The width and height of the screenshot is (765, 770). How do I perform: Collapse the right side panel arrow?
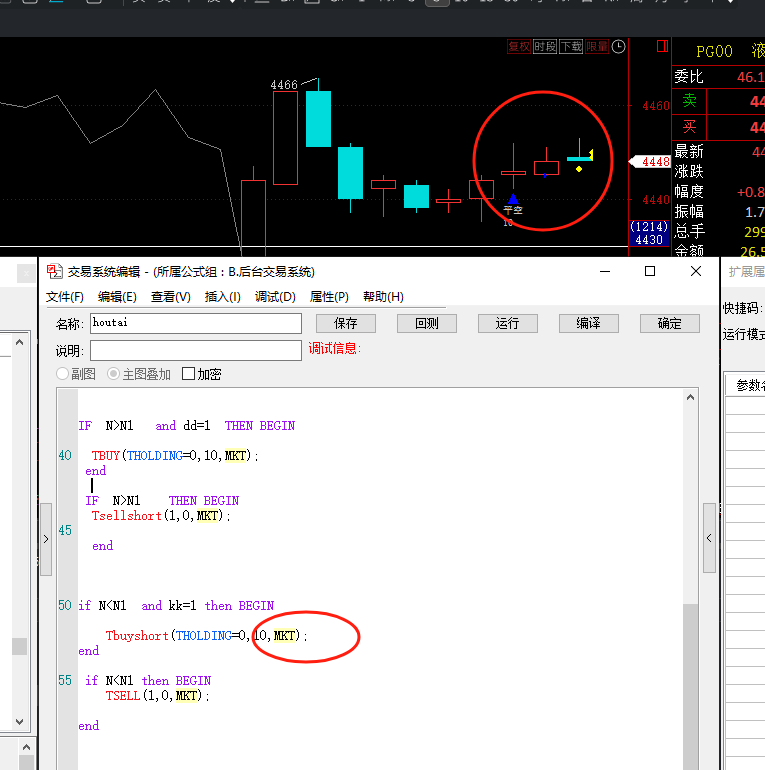[x=709, y=538]
